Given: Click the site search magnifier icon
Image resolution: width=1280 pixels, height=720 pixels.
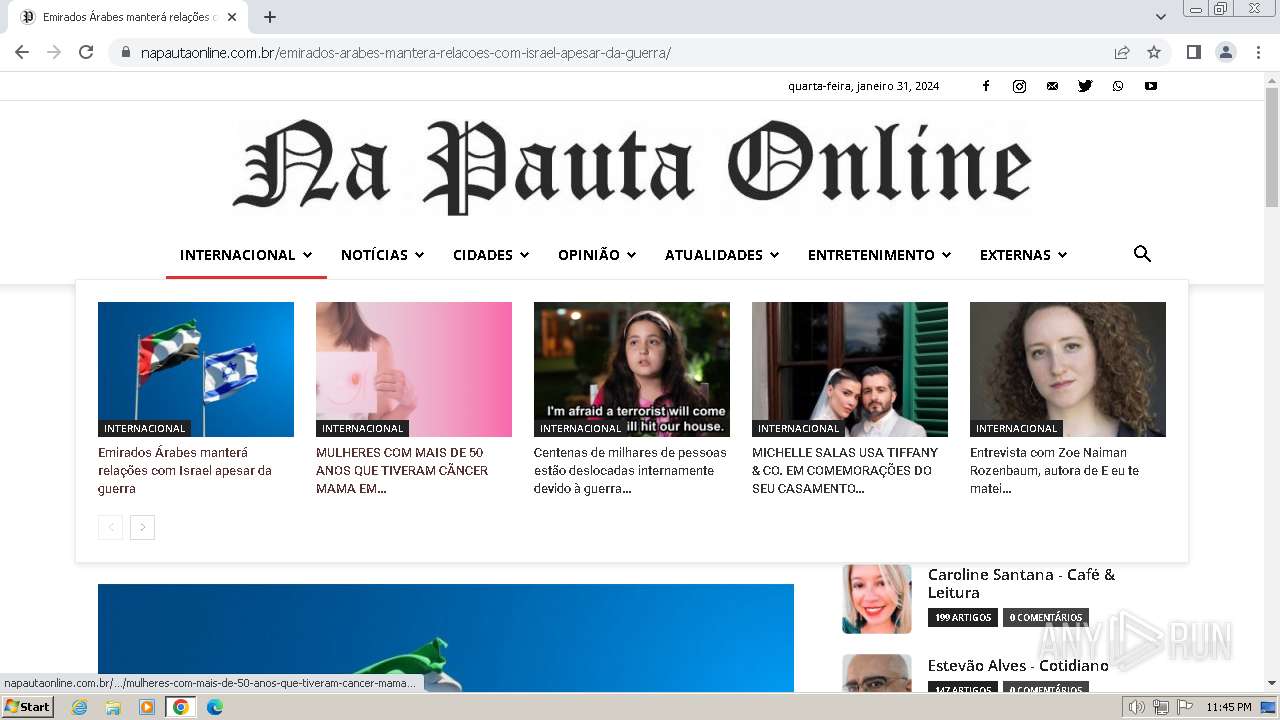Looking at the screenshot, I should [1142, 254].
